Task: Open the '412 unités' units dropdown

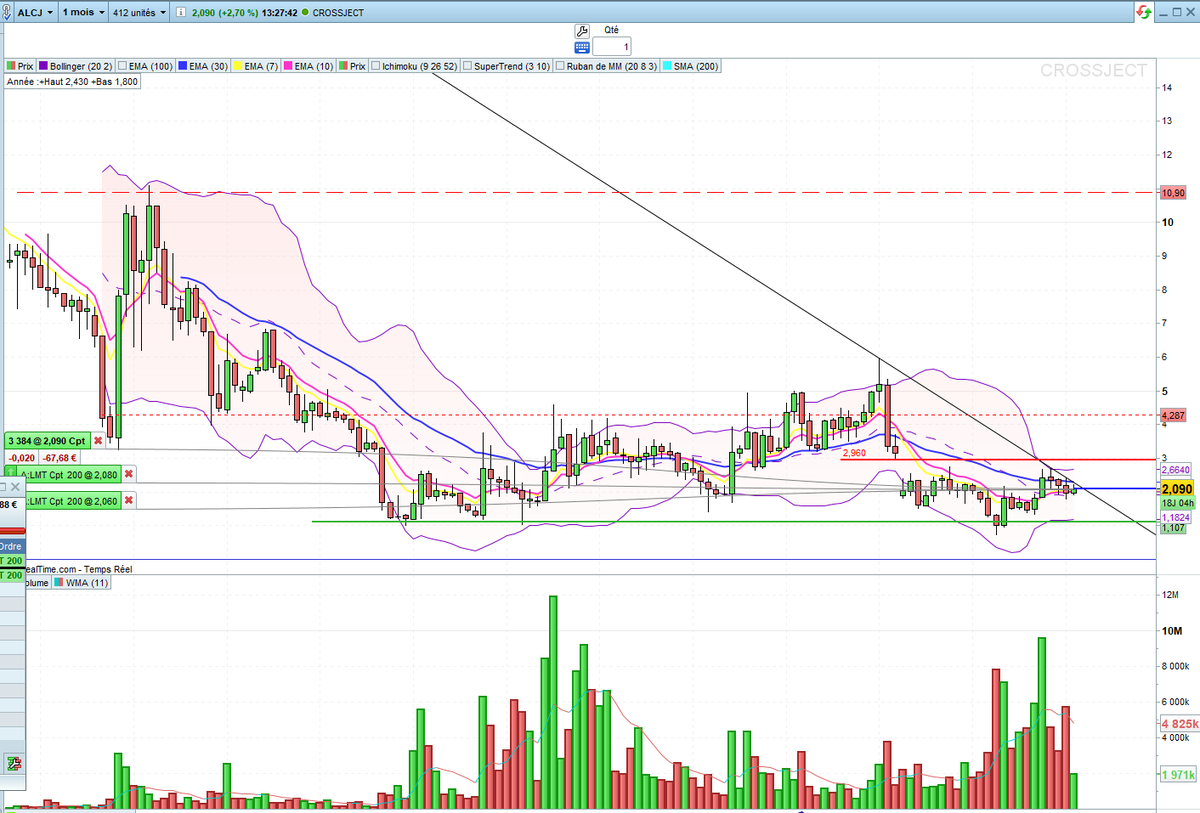Action: point(141,12)
